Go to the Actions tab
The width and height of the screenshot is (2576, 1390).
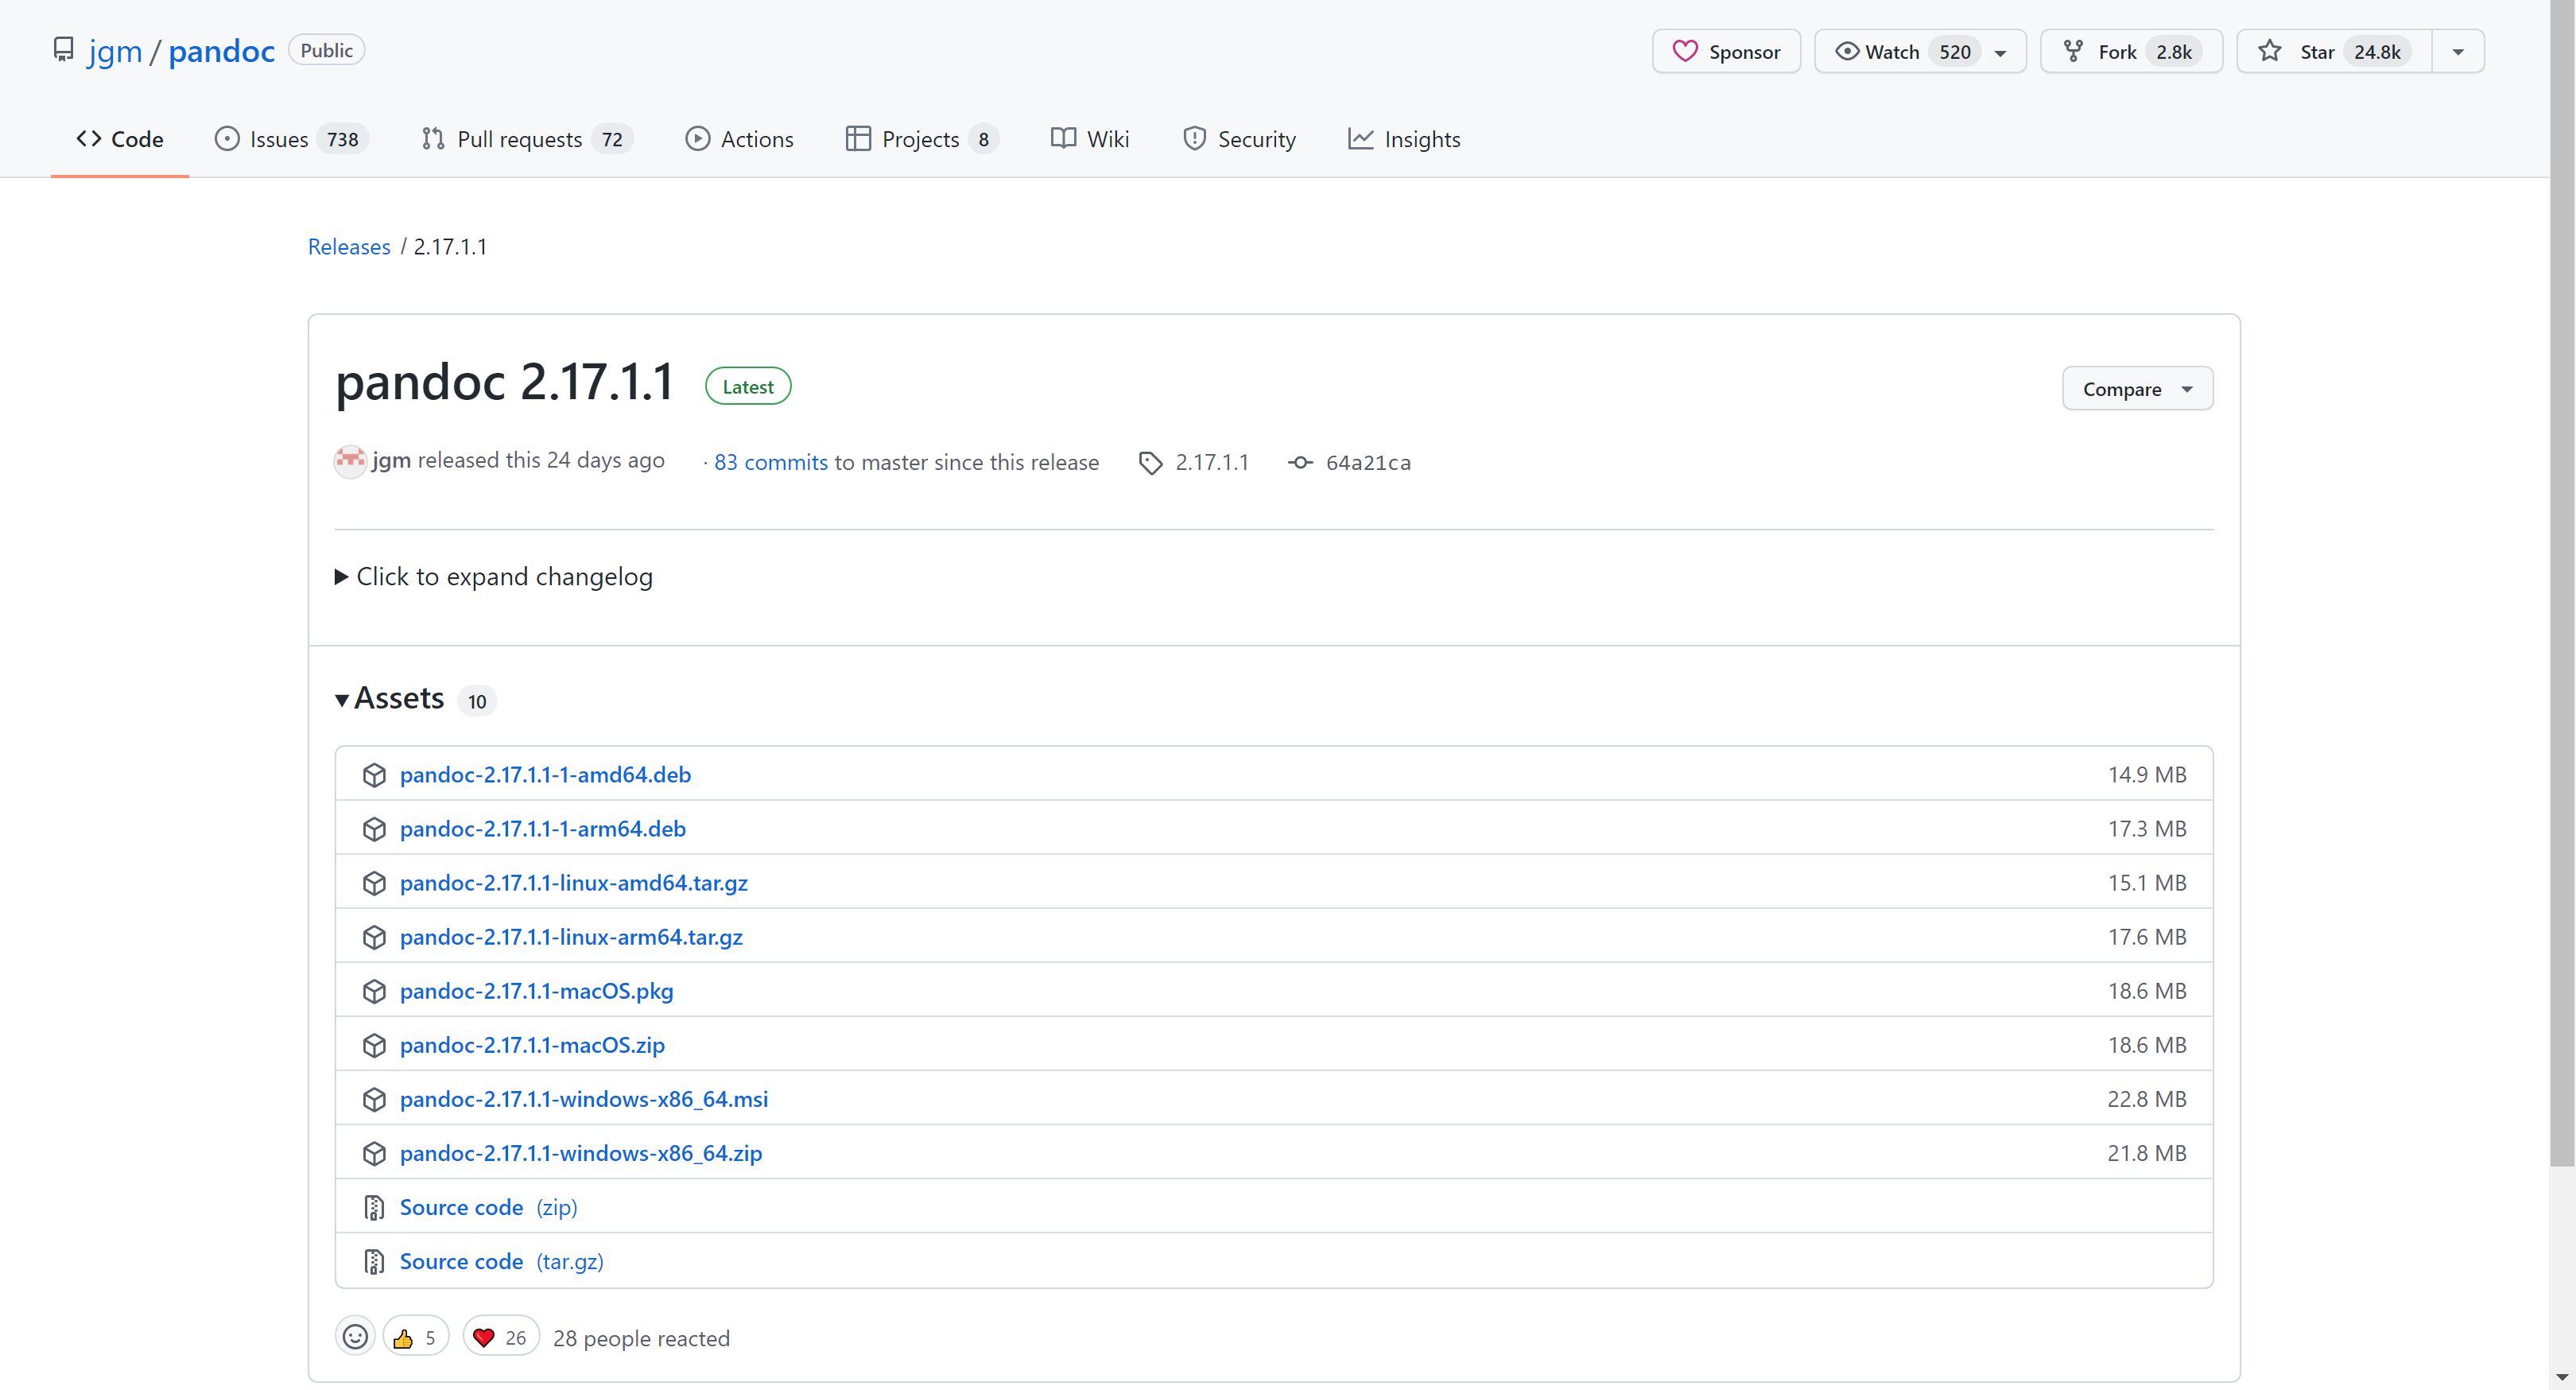739,139
